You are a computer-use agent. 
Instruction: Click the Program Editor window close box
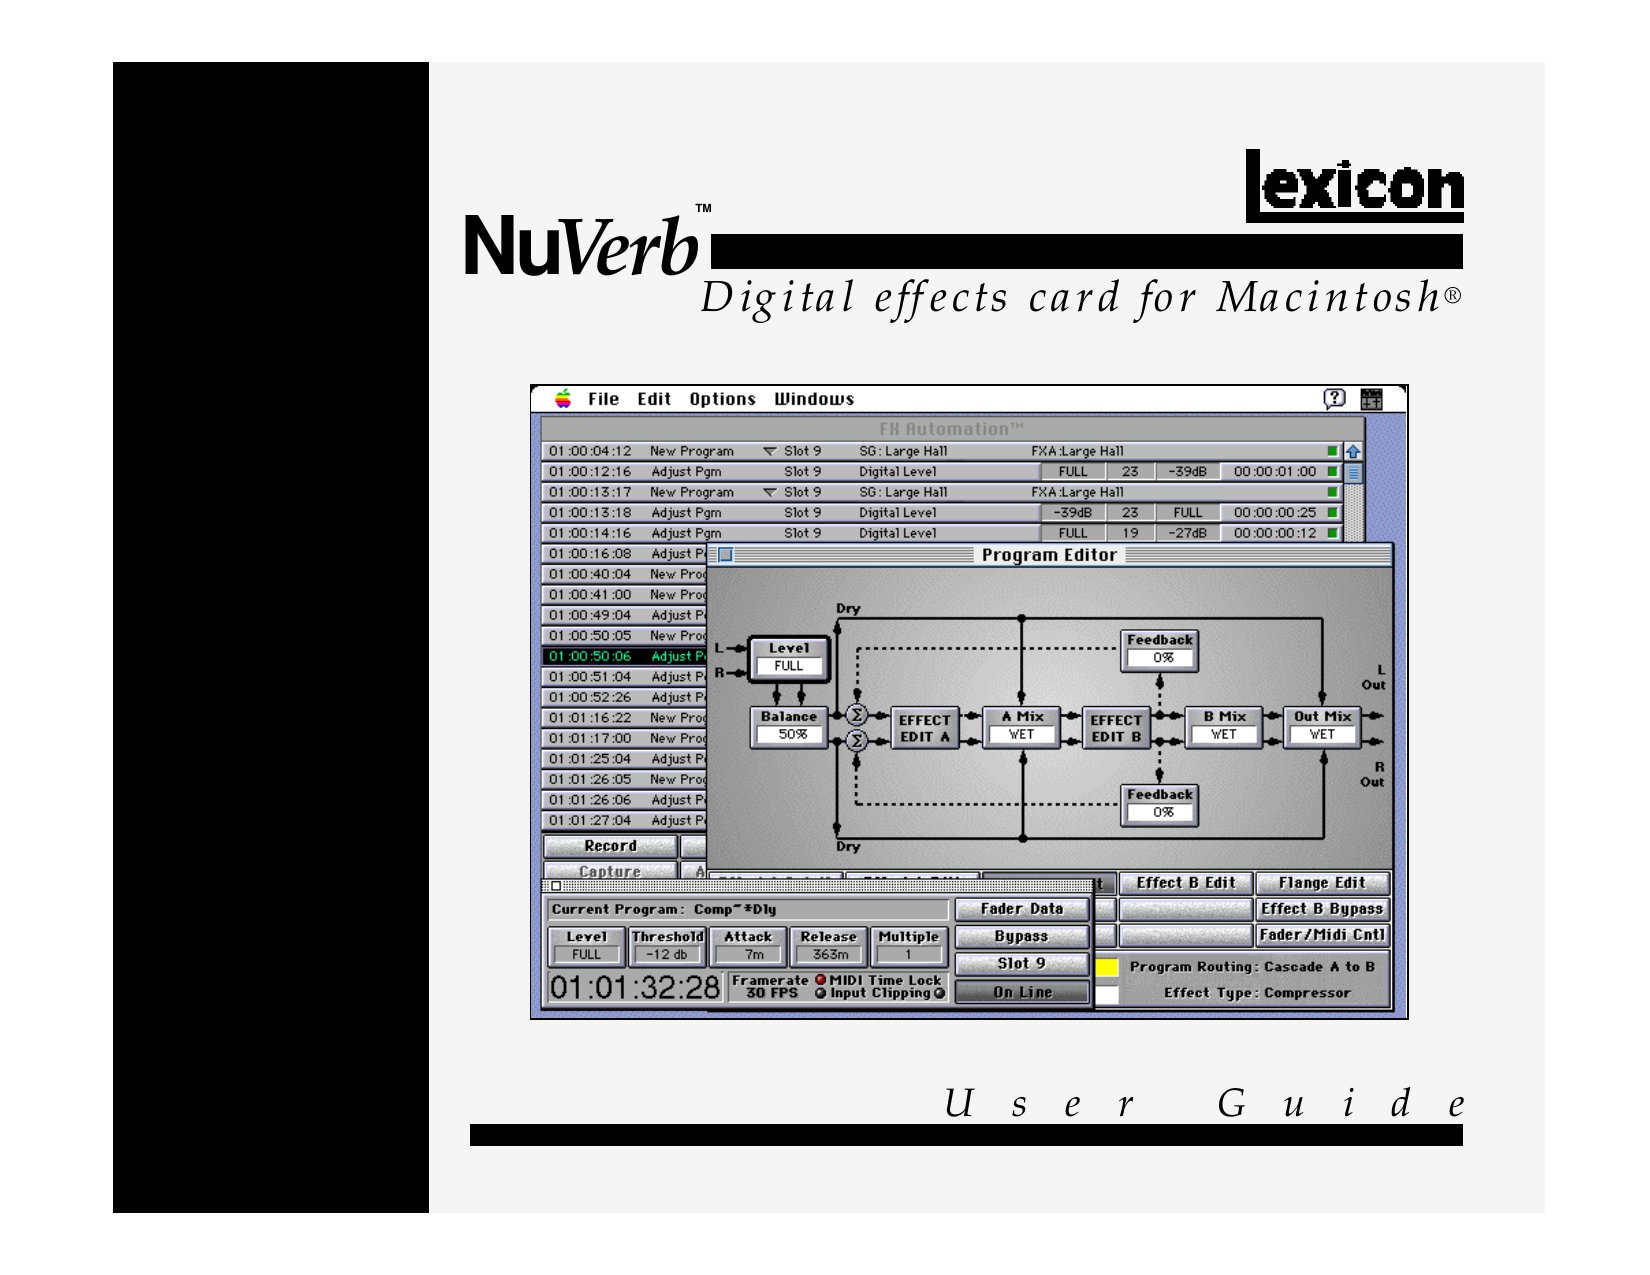tap(726, 555)
